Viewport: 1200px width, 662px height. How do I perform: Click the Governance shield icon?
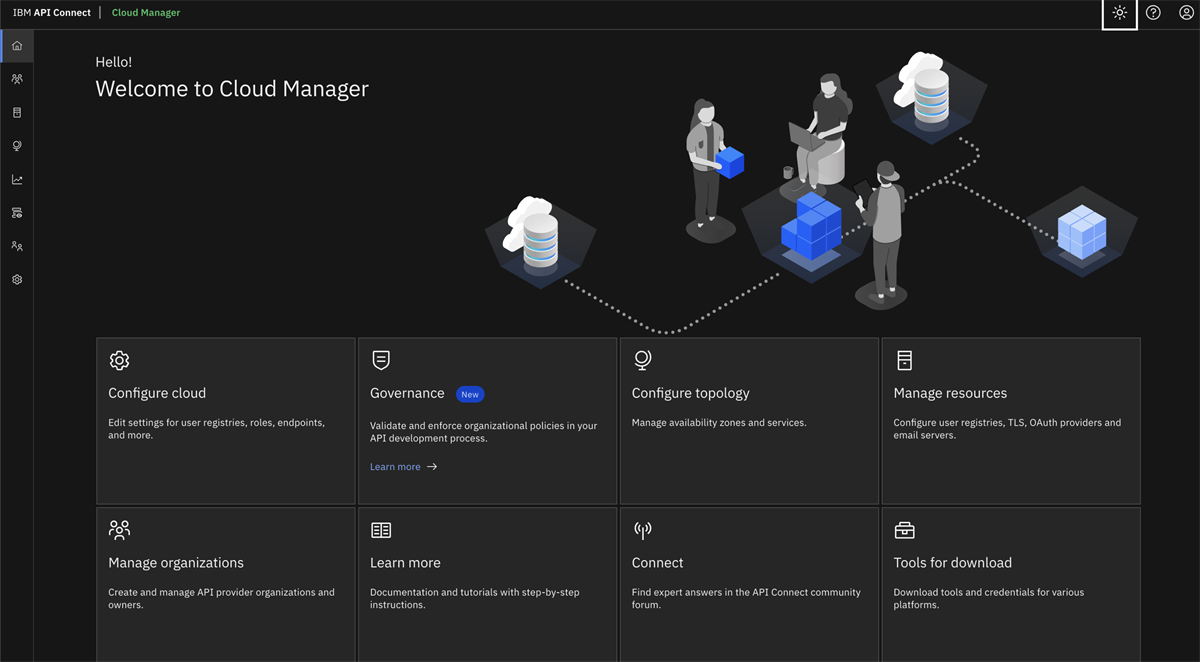click(381, 360)
